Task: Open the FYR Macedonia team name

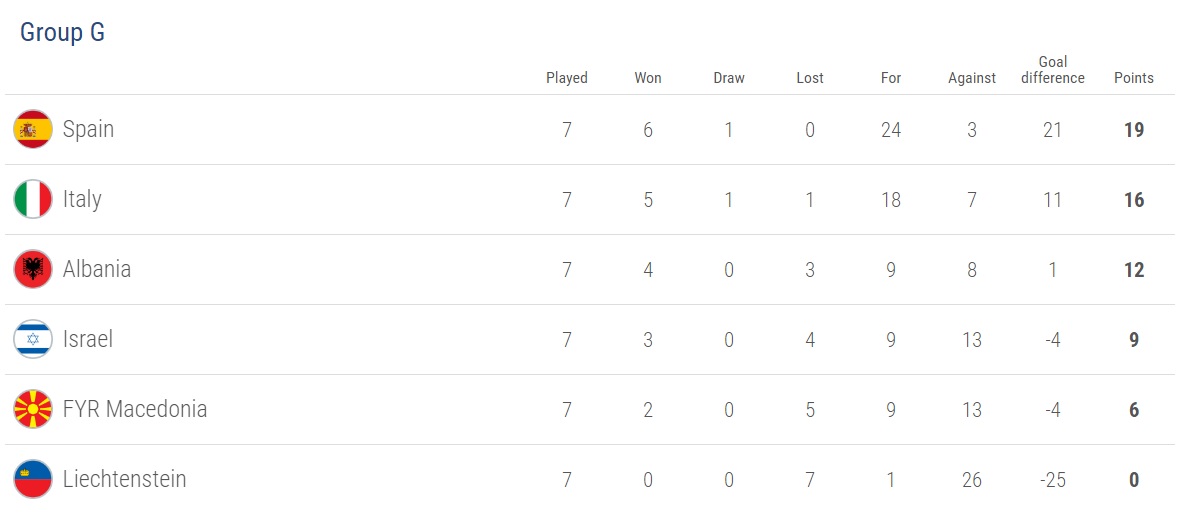Action: pyautogui.click(x=135, y=409)
